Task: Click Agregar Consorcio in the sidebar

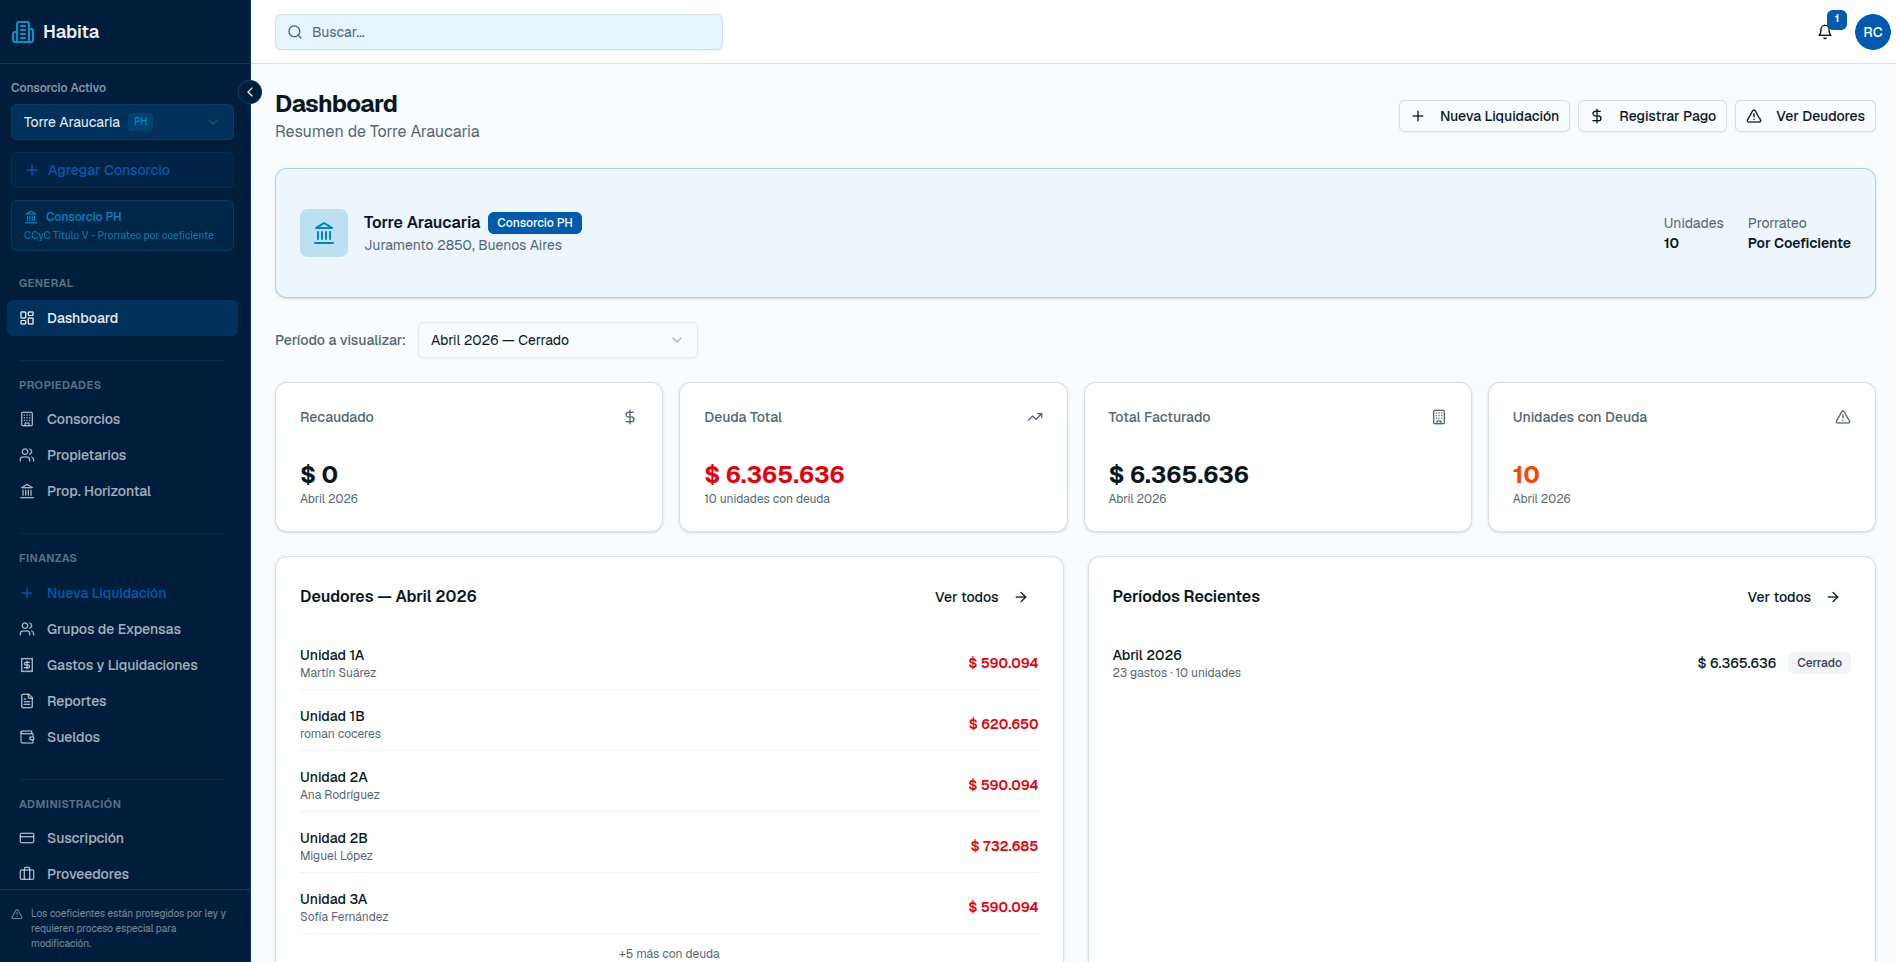Action: coord(122,170)
